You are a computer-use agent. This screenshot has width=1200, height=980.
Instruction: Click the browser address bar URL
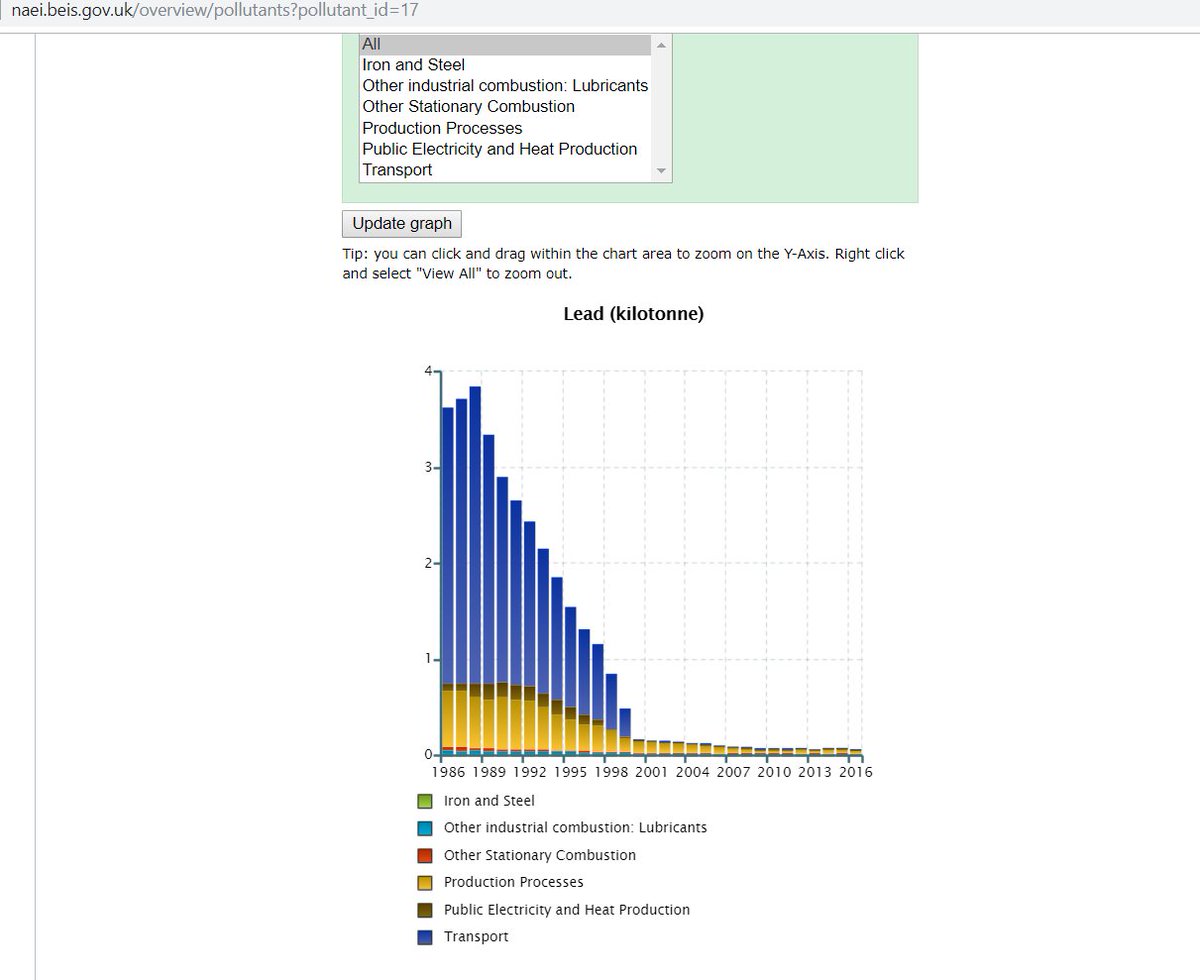click(x=214, y=9)
